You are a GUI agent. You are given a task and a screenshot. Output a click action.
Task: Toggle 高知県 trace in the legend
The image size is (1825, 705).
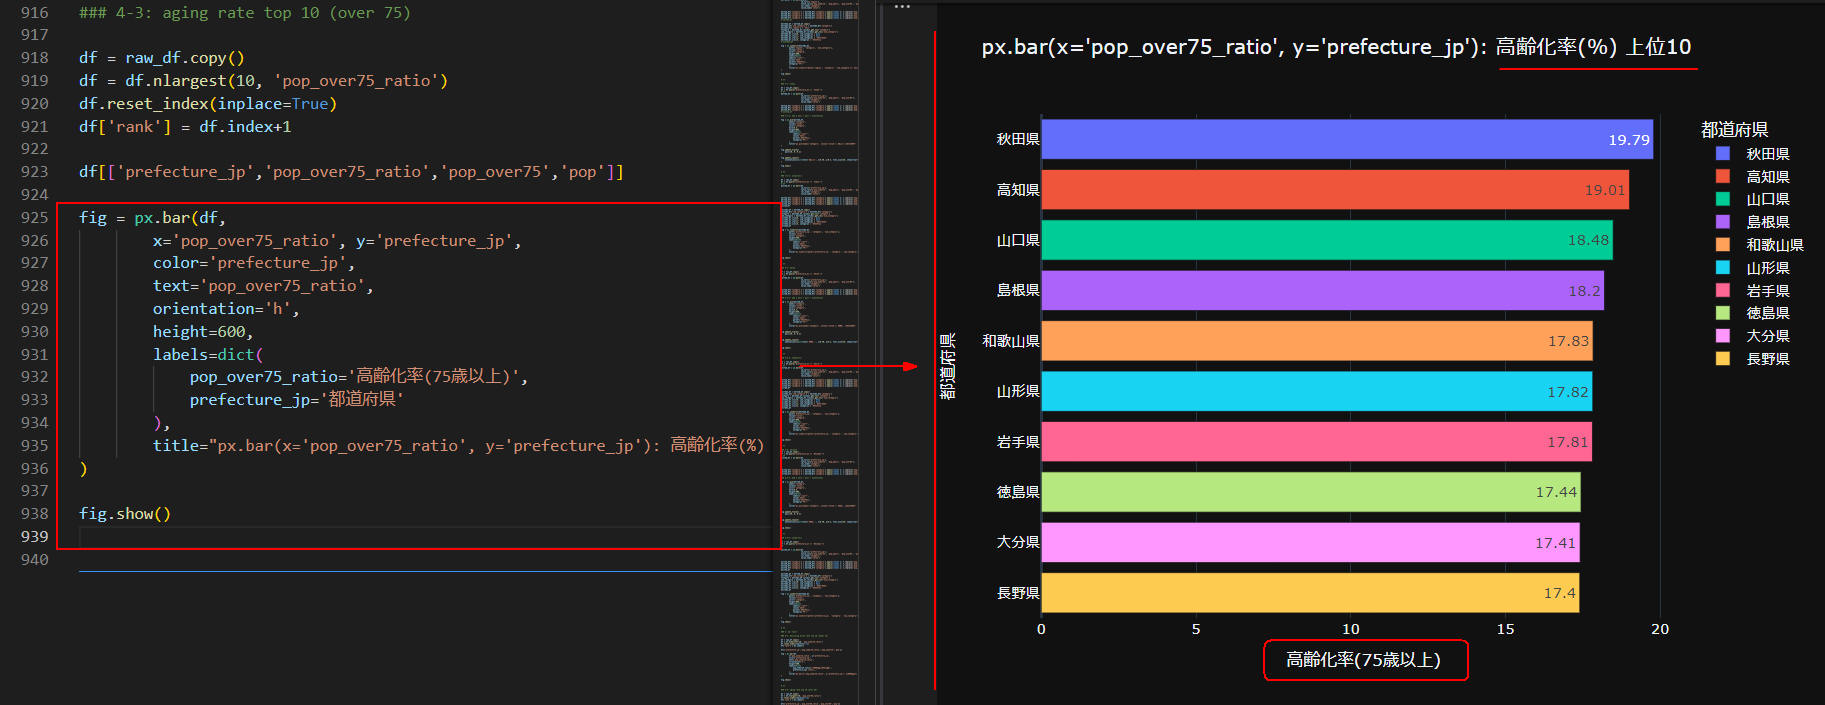(x=1752, y=177)
